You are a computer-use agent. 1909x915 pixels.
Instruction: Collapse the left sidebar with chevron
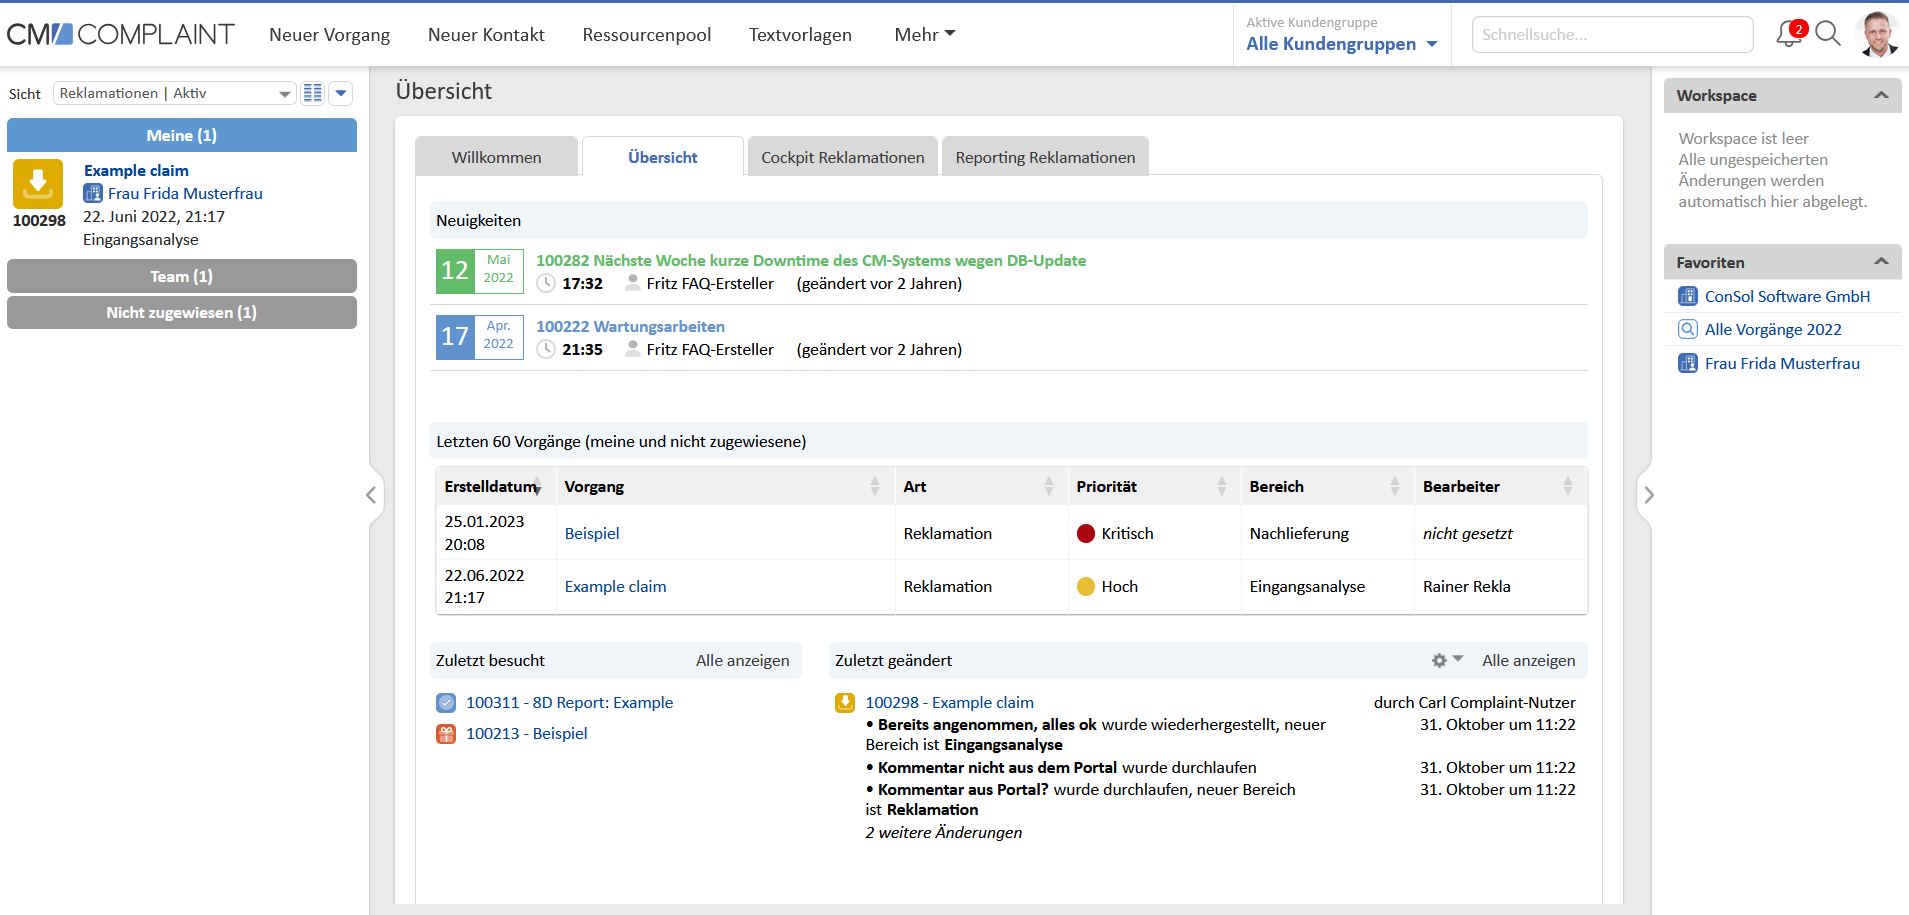click(x=371, y=495)
